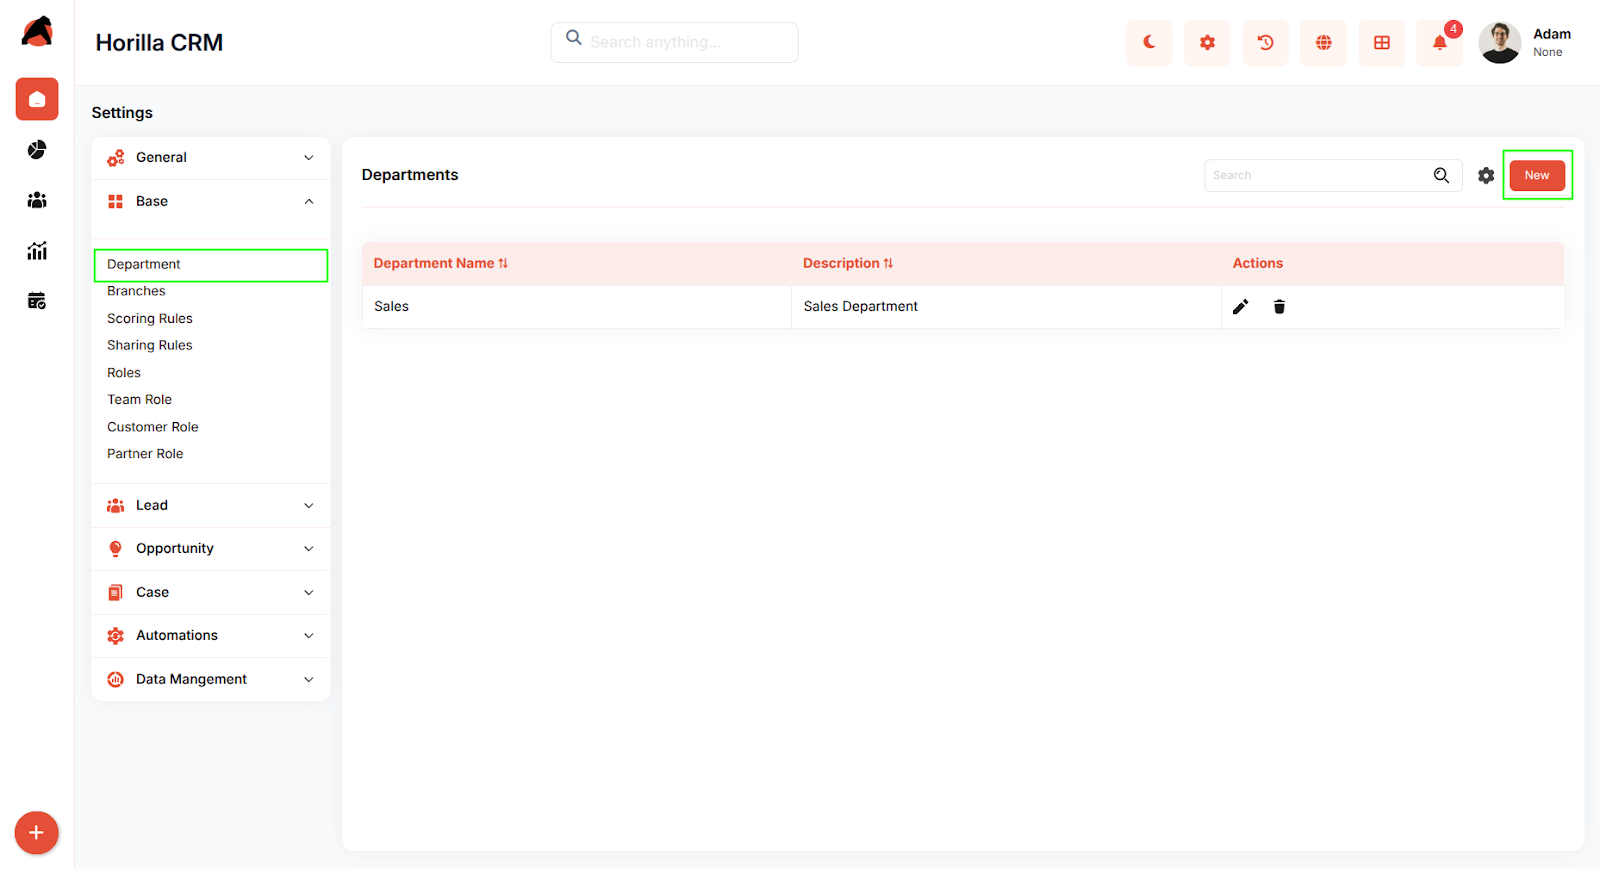Open the calendar check sidebar icon
1600x869 pixels.
(x=37, y=301)
